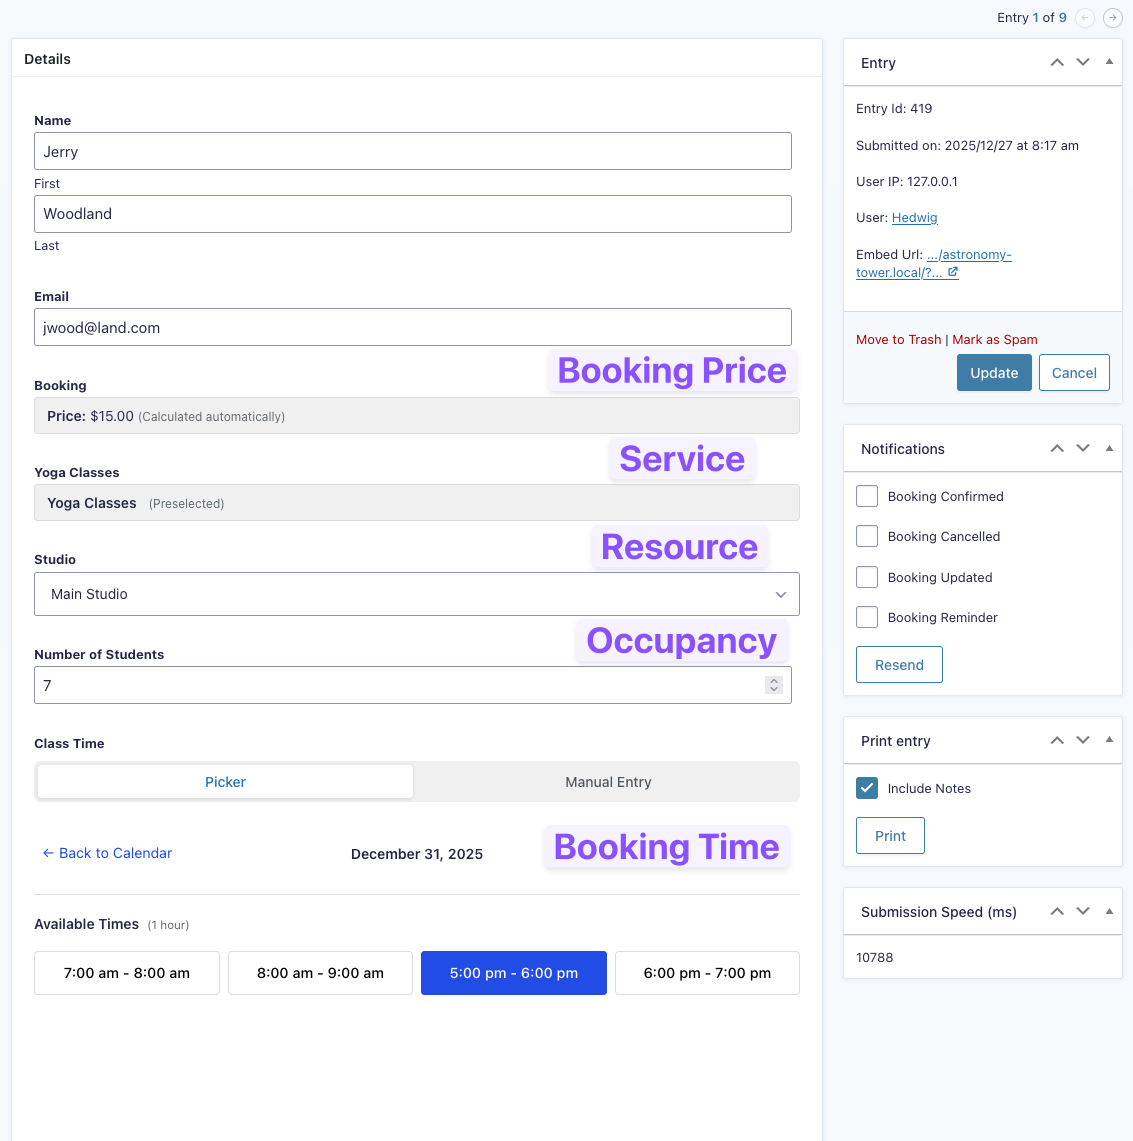Click external link icon beside Embed Url

tap(953, 272)
